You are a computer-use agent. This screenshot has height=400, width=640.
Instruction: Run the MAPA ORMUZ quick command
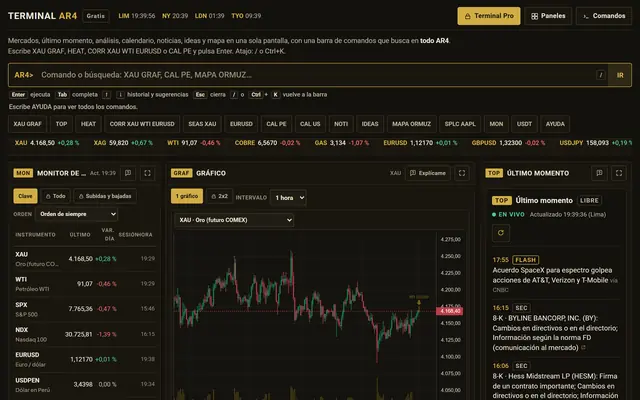pyautogui.click(x=411, y=124)
